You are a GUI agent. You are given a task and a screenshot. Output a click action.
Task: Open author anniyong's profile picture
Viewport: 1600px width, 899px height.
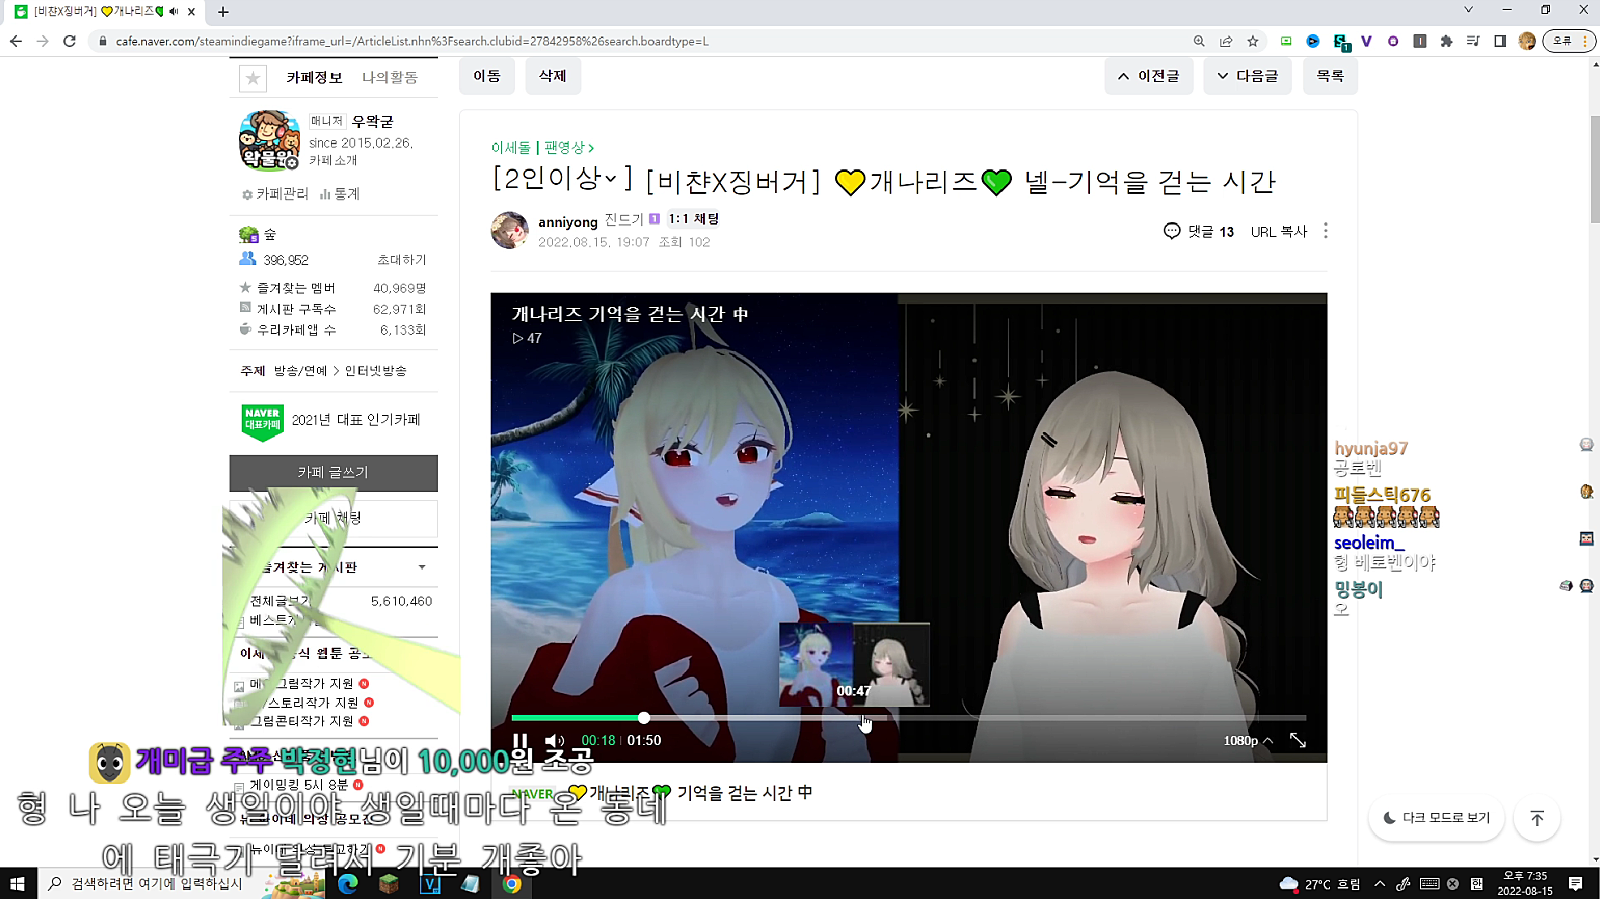(x=510, y=230)
